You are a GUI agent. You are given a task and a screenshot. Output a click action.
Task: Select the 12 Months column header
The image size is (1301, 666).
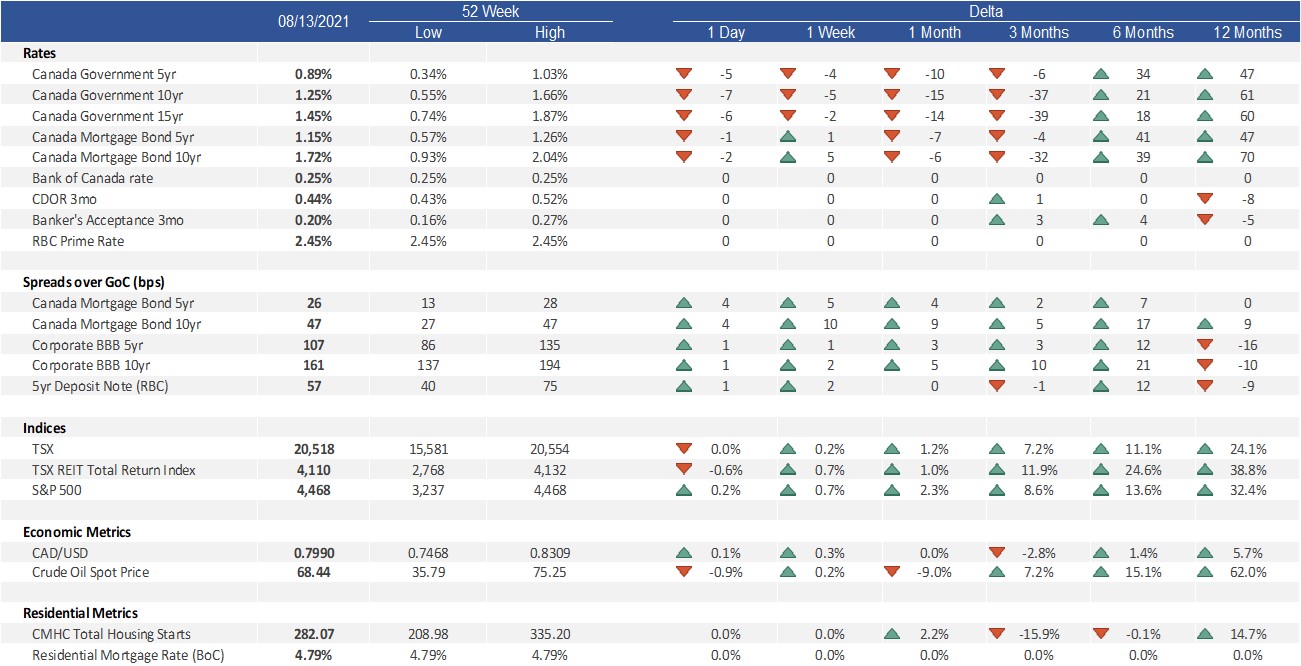(1247, 32)
